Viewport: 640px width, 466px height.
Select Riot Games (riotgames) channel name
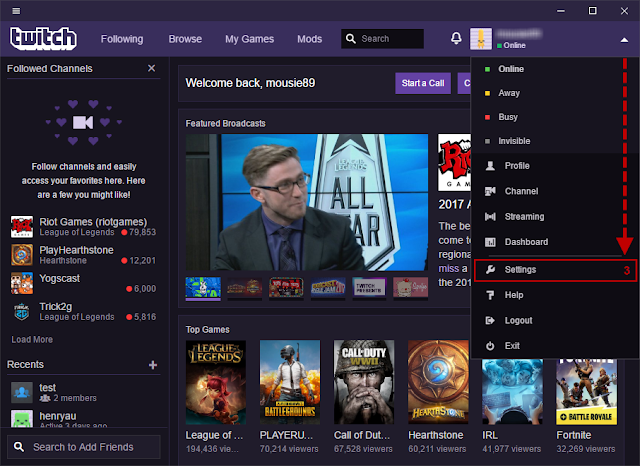[x=93, y=222]
